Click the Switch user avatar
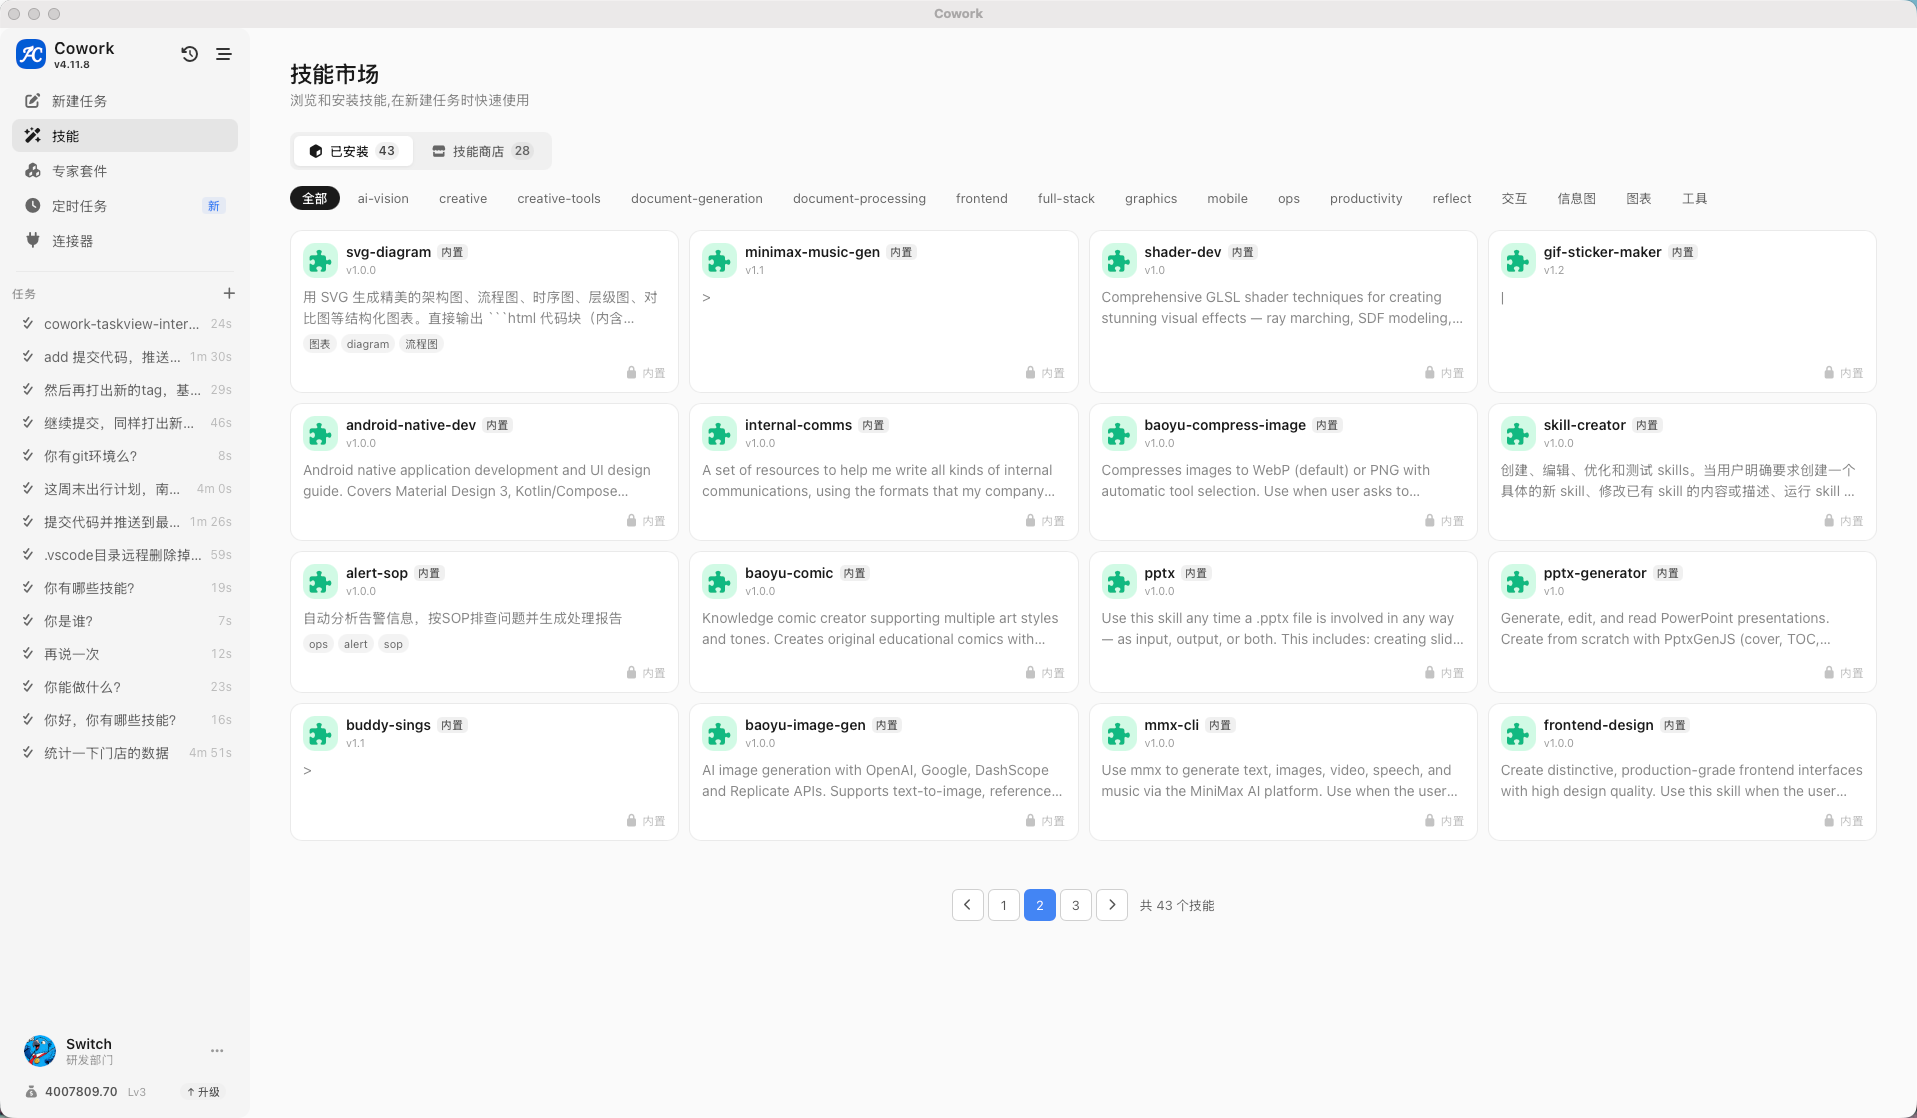 click(40, 1051)
